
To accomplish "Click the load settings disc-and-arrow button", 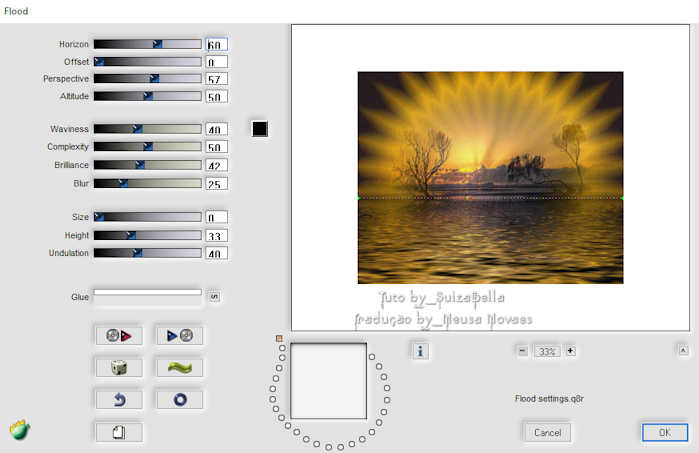I will [x=119, y=335].
